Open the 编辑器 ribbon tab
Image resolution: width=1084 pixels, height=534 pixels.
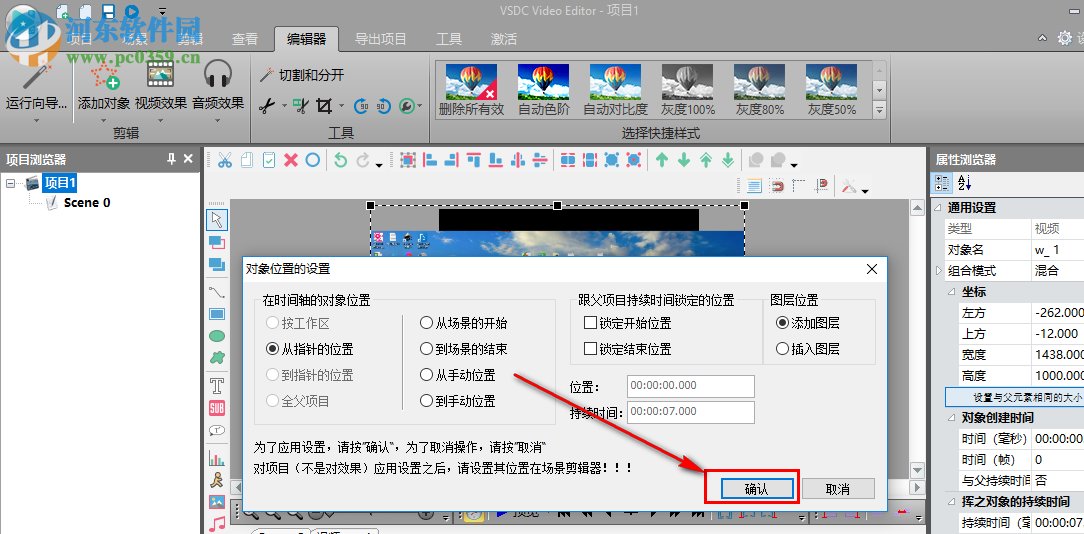click(306, 39)
